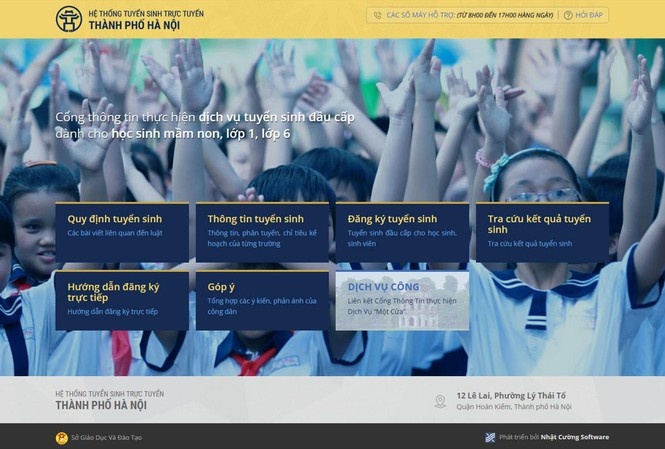665x449 pixels.
Task: Click the Sở Giáo Dục Và Đào Tạo emblem
Action: click(x=62, y=437)
